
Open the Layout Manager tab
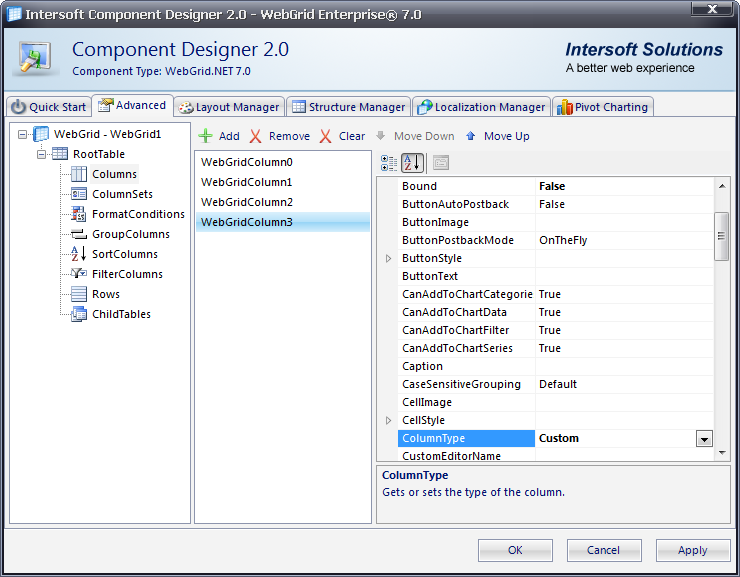pyautogui.click(x=228, y=107)
